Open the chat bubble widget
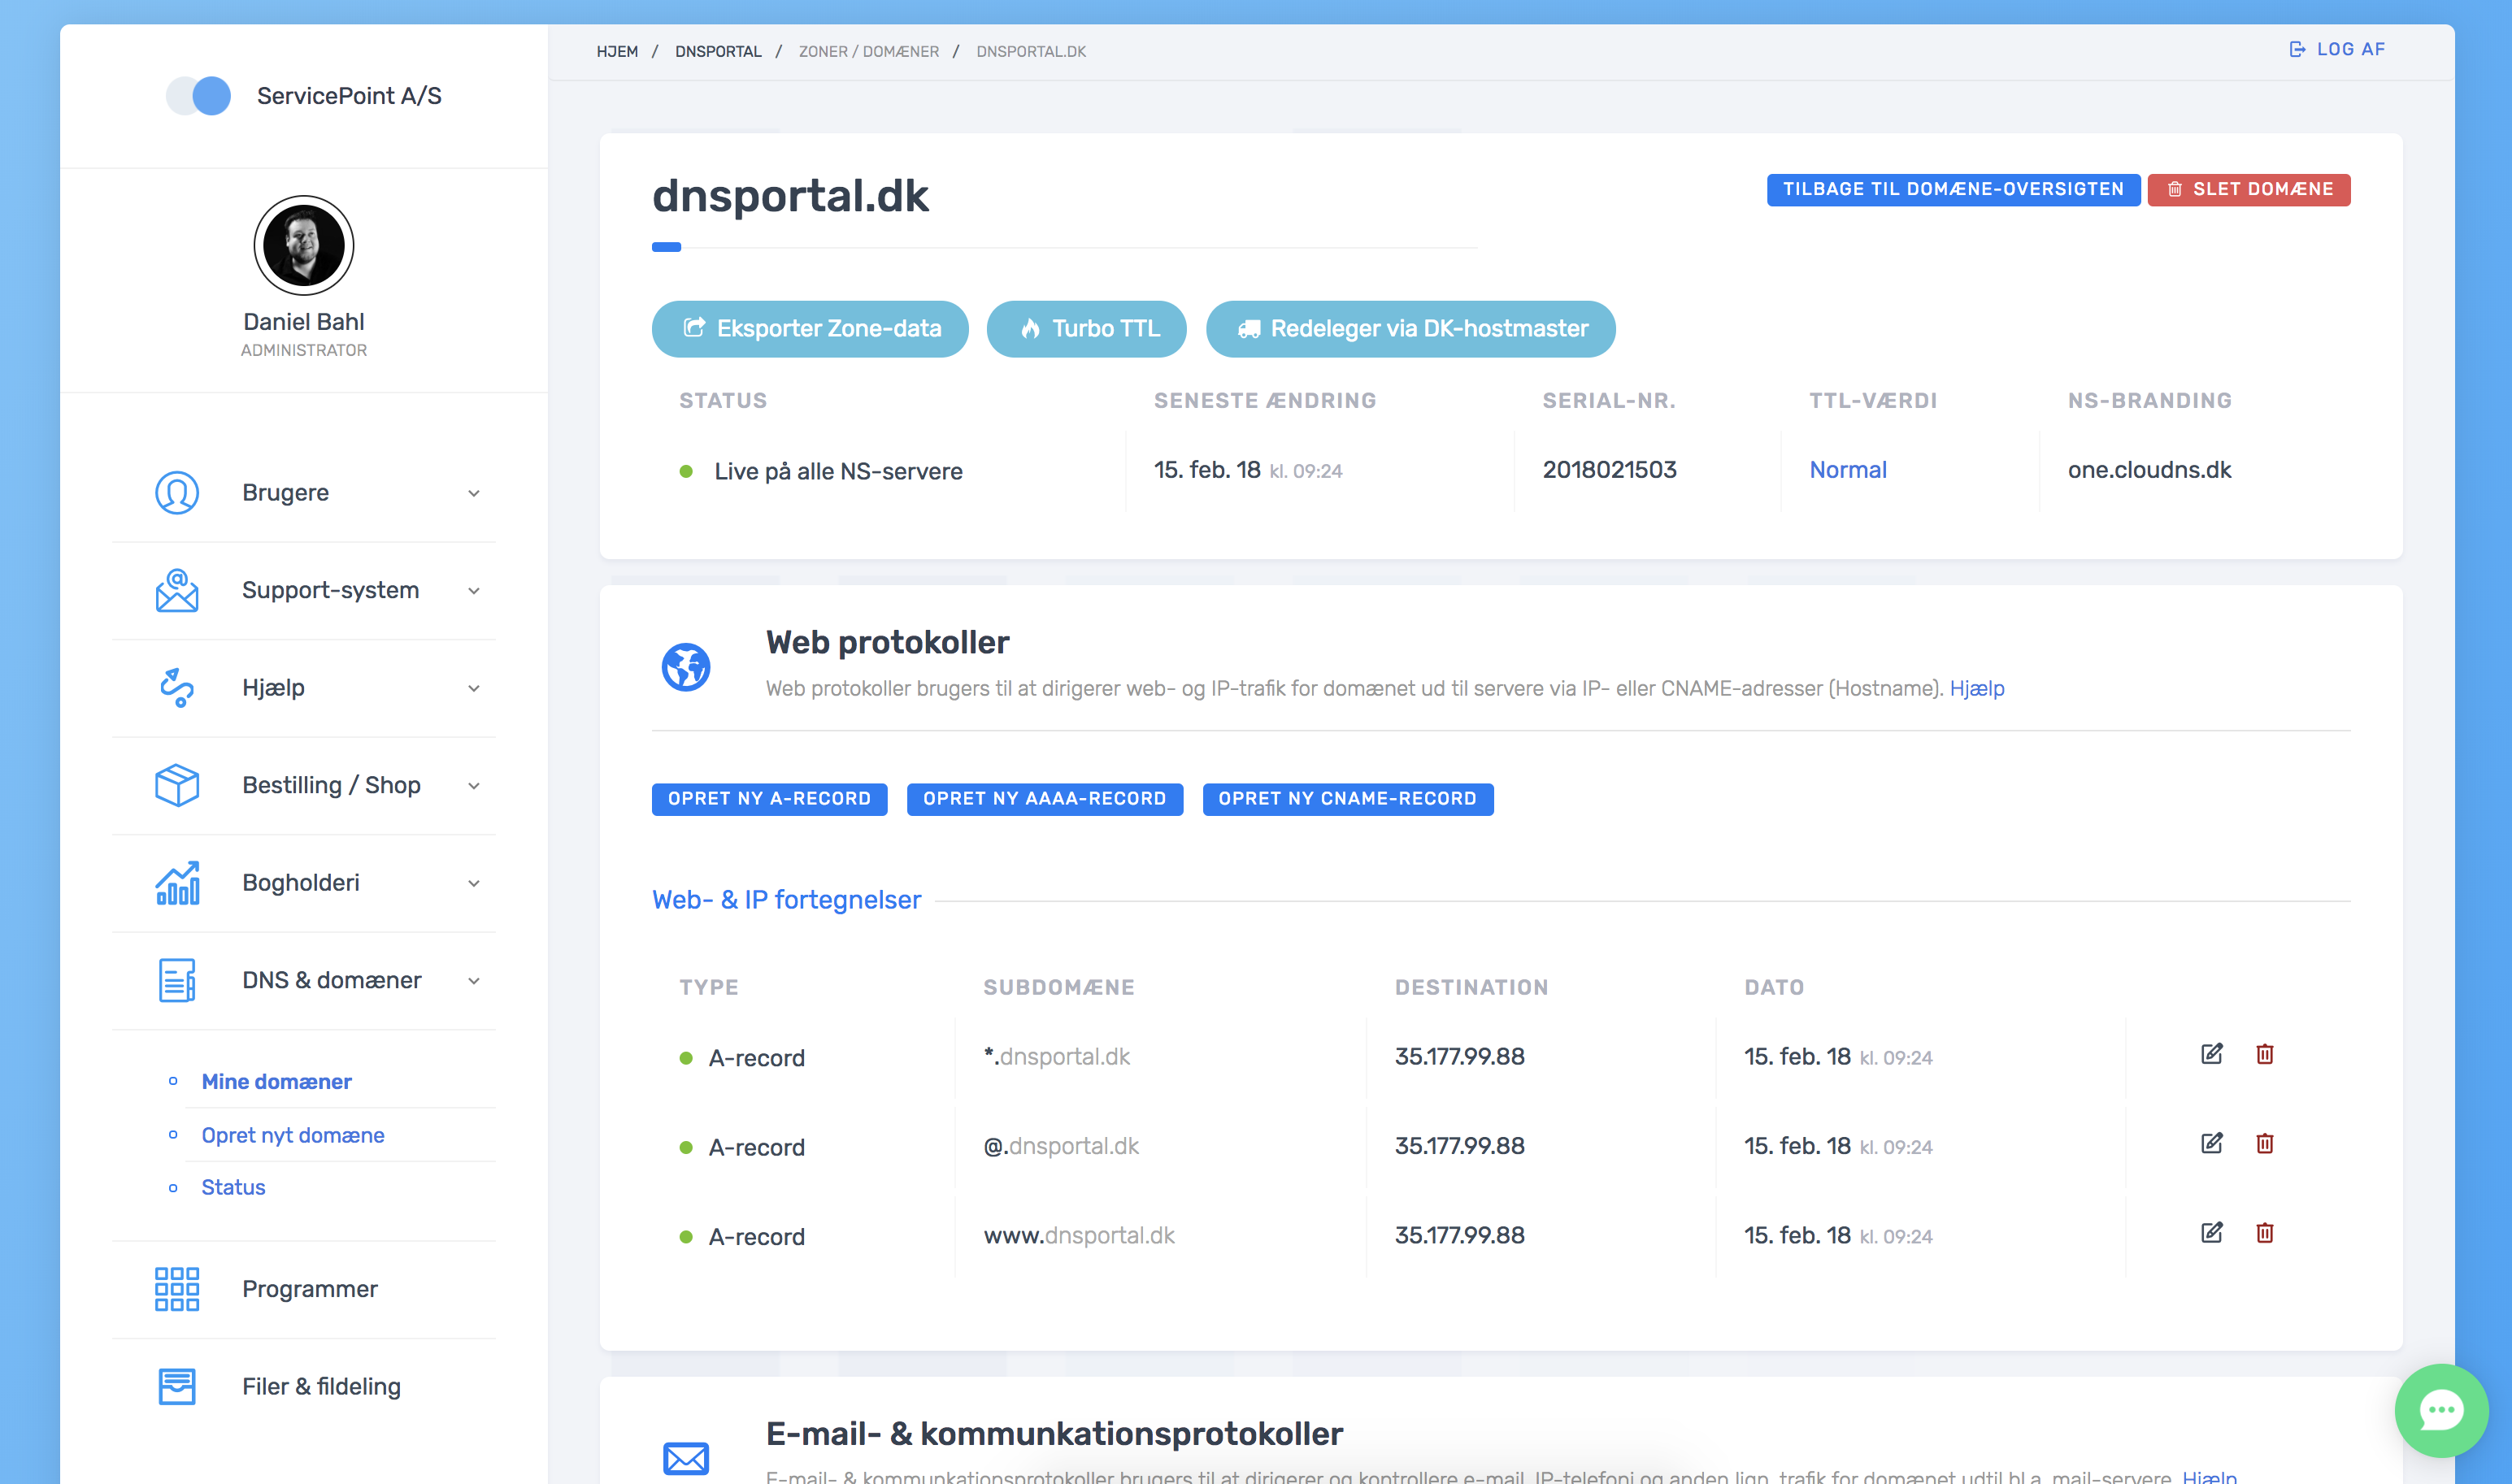 pyautogui.click(x=2441, y=1410)
